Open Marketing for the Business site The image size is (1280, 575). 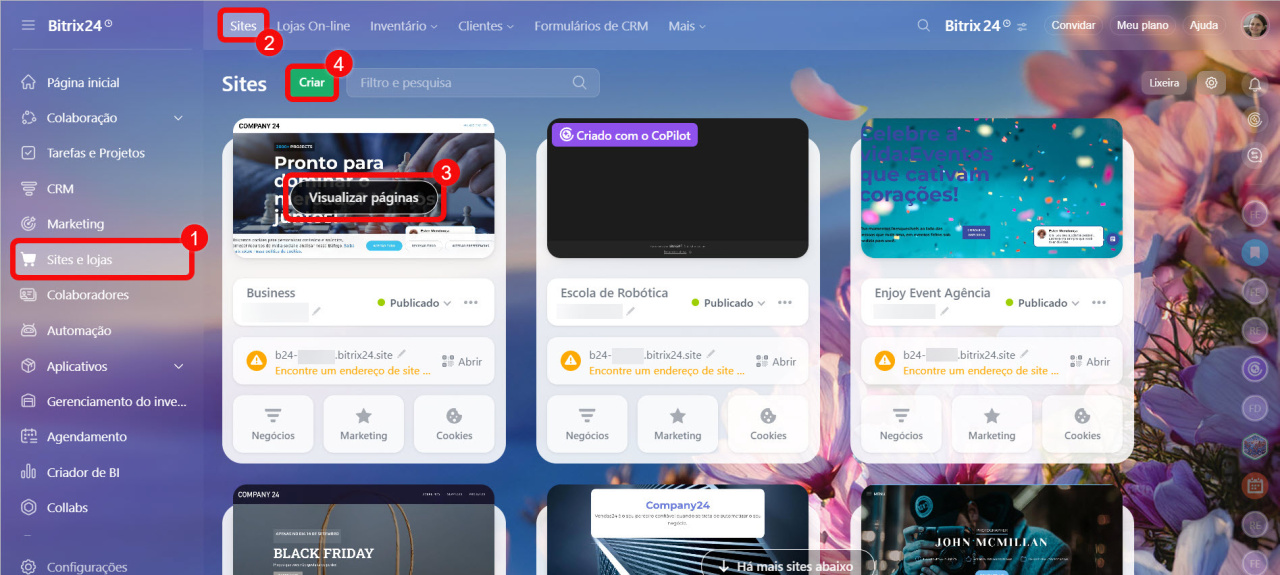point(364,424)
